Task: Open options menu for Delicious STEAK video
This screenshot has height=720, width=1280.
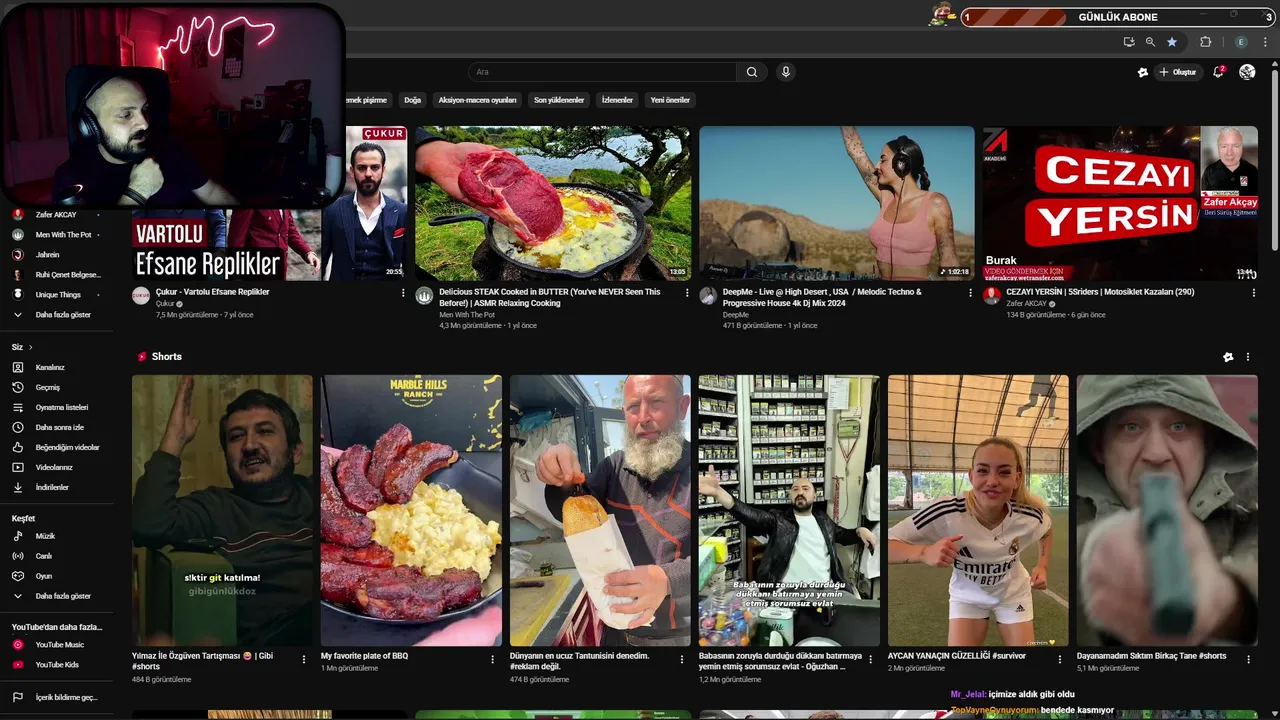Action: click(x=687, y=293)
